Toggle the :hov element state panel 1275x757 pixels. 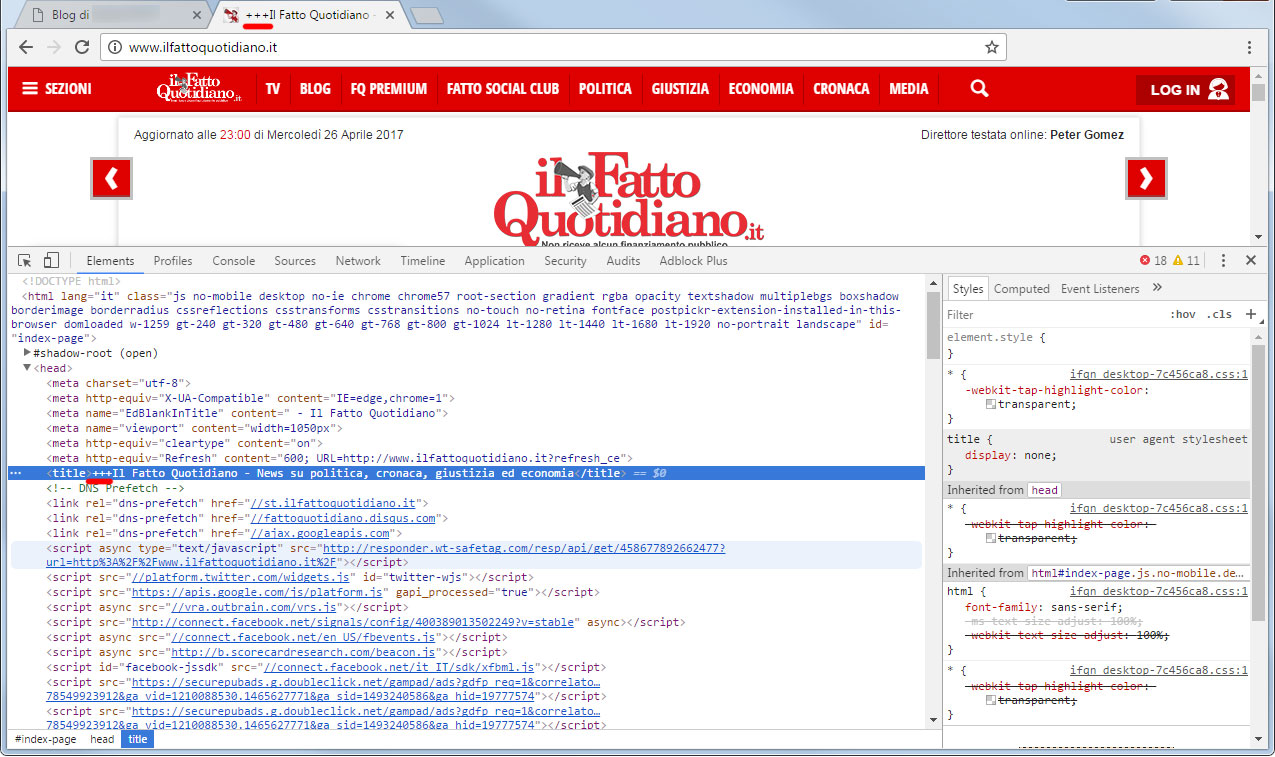1183,315
